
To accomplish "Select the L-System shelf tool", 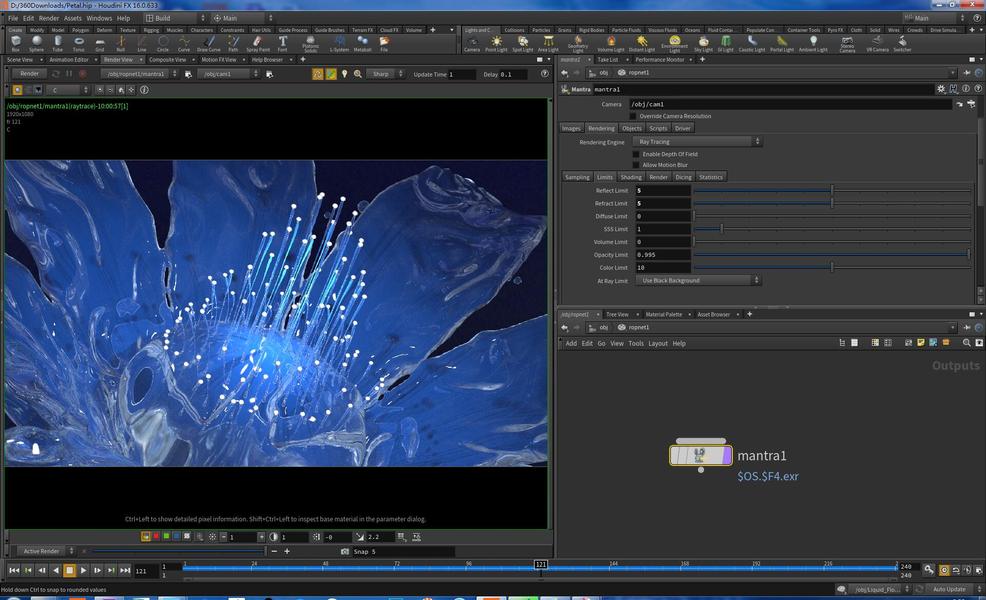I will pyautogui.click(x=340, y=43).
